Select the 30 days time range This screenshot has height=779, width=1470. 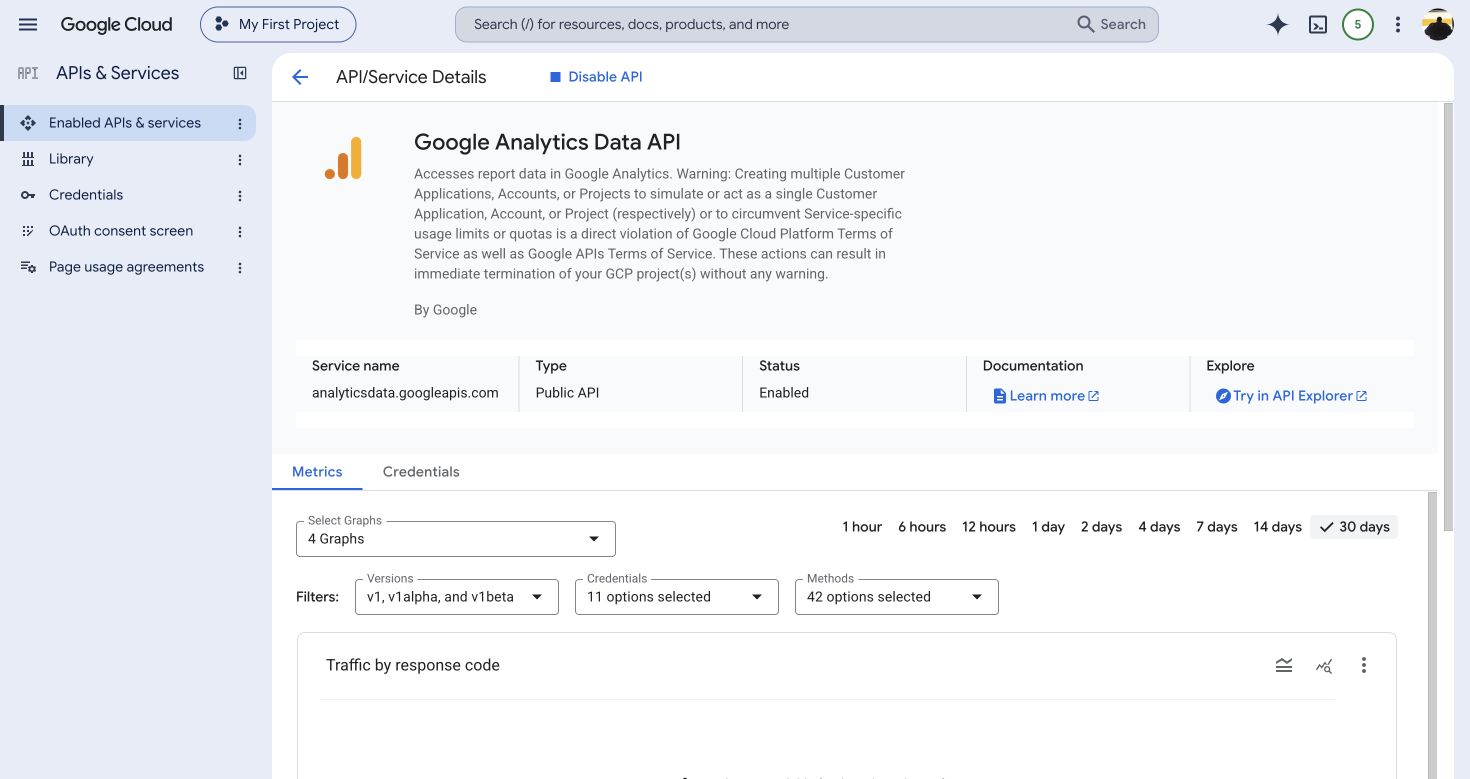(1355, 527)
